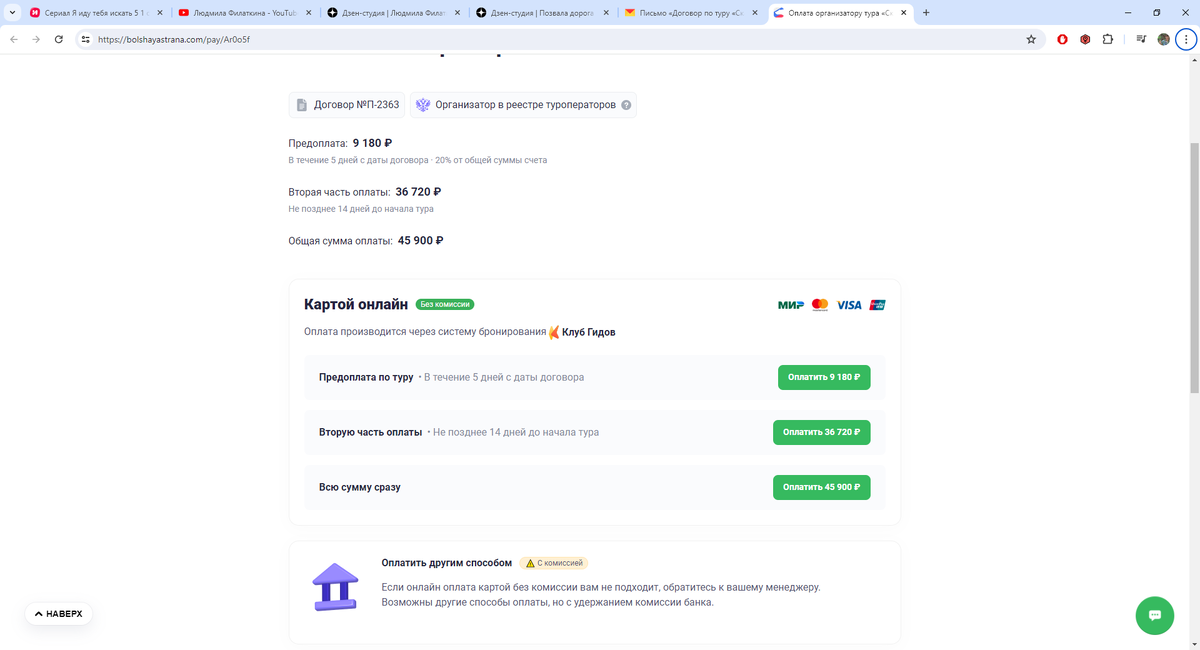The image size is (1200, 650).
Task: Close the YouTube tab
Action: pos(307,13)
